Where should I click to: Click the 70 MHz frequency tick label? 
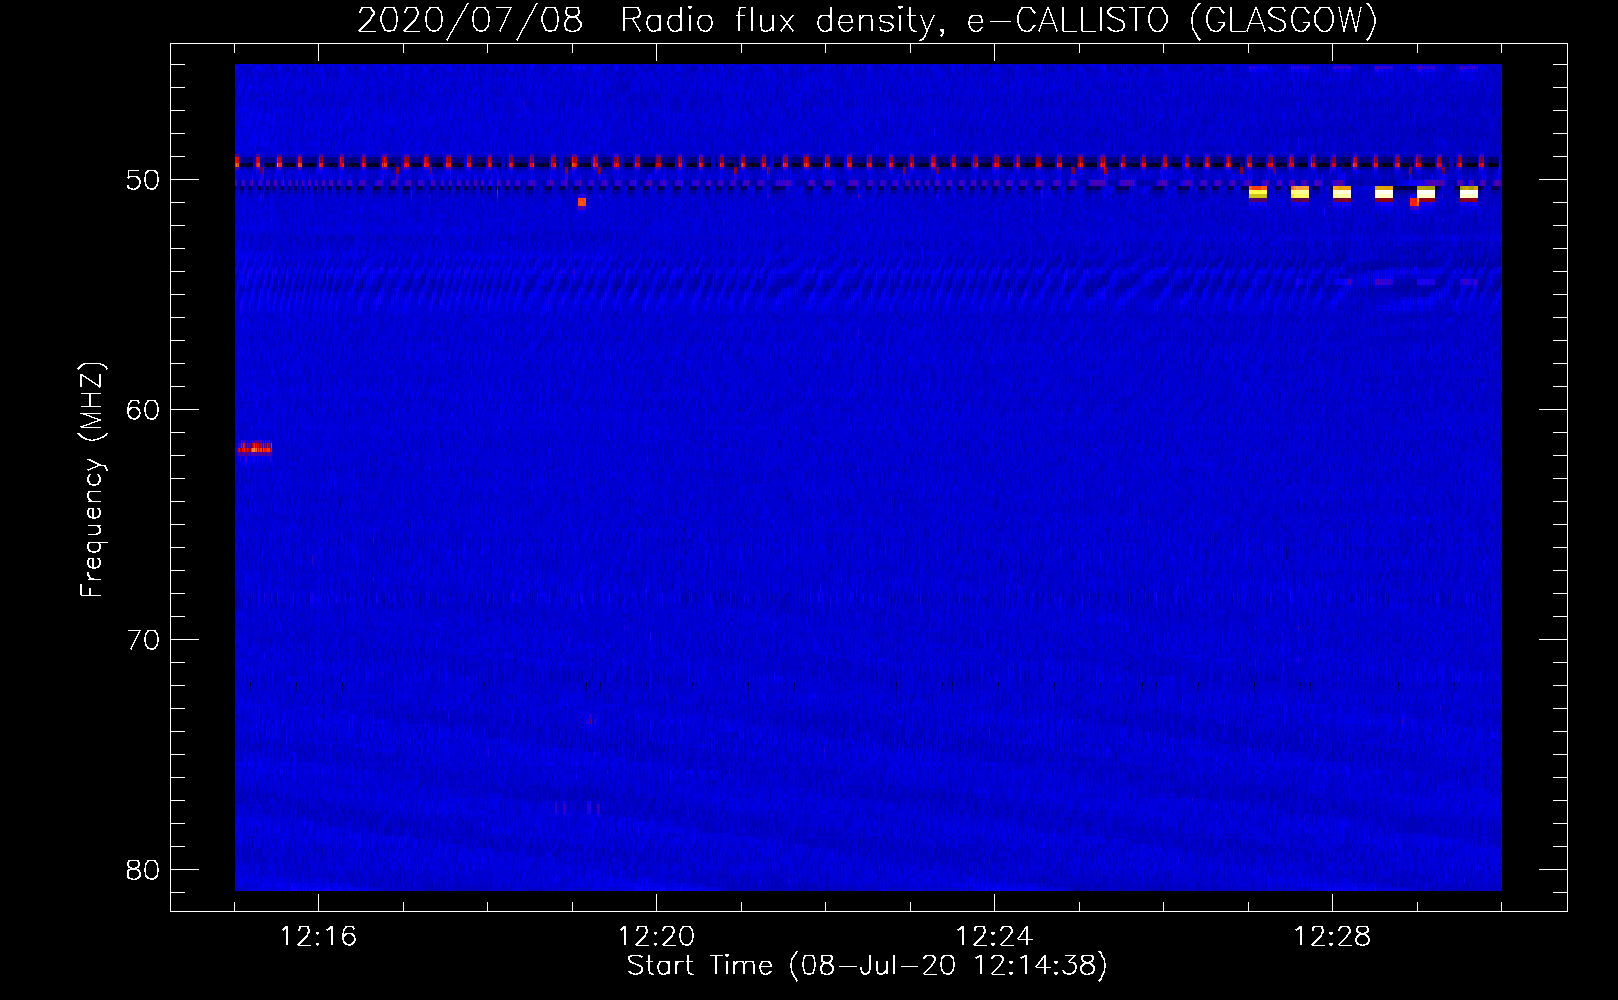(143, 640)
